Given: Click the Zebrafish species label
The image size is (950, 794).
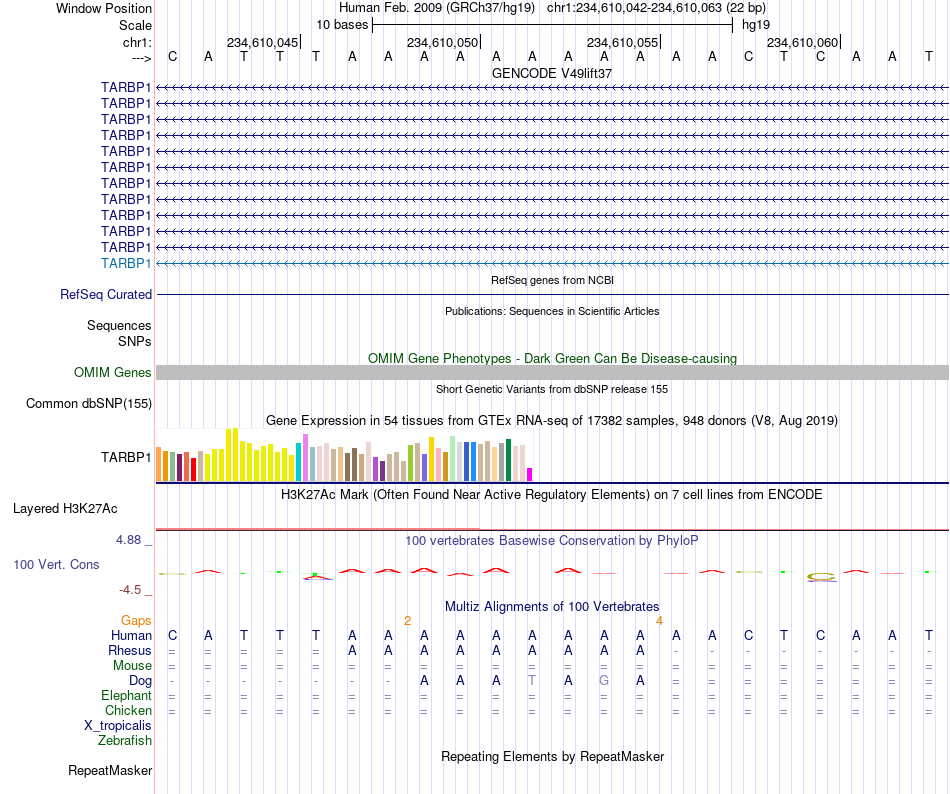Looking at the screenshot, I should coord(125,740).
